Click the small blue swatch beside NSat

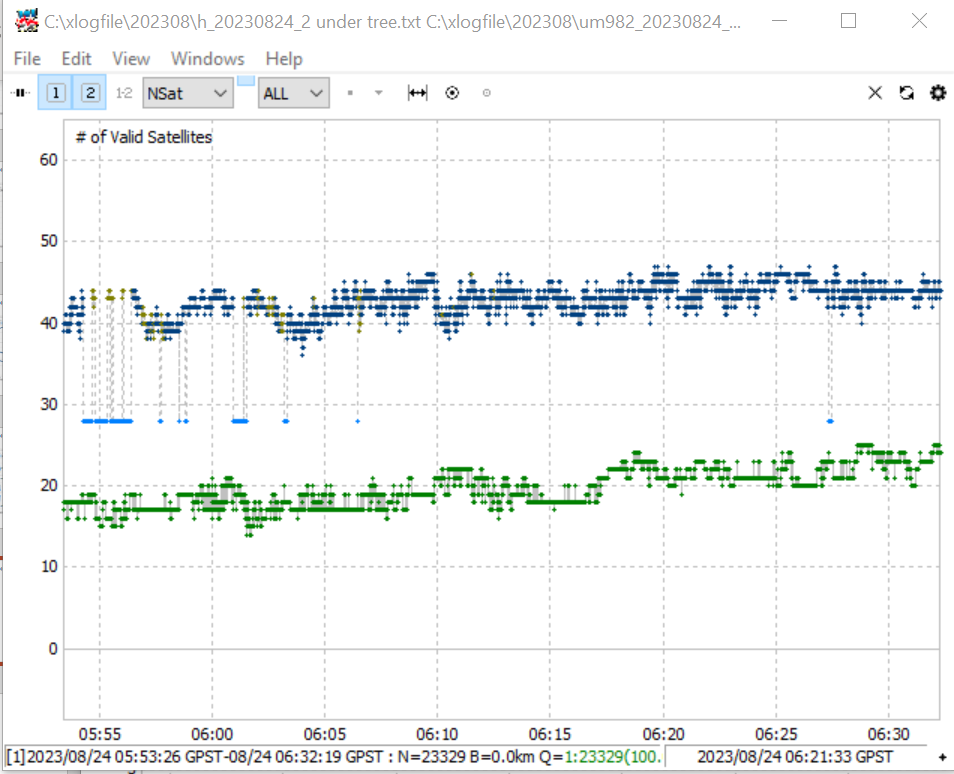coord(246,81)
